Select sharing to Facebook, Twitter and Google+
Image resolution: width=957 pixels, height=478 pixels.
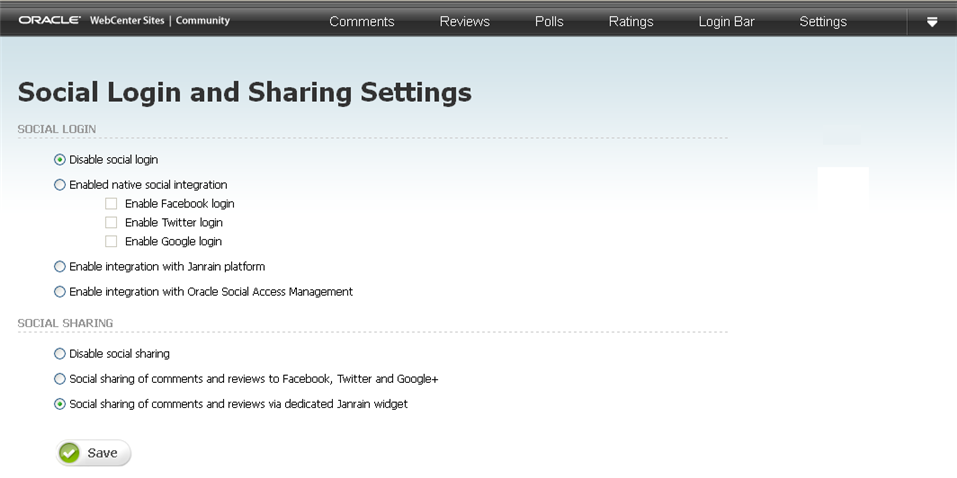(x=60, y=378)
